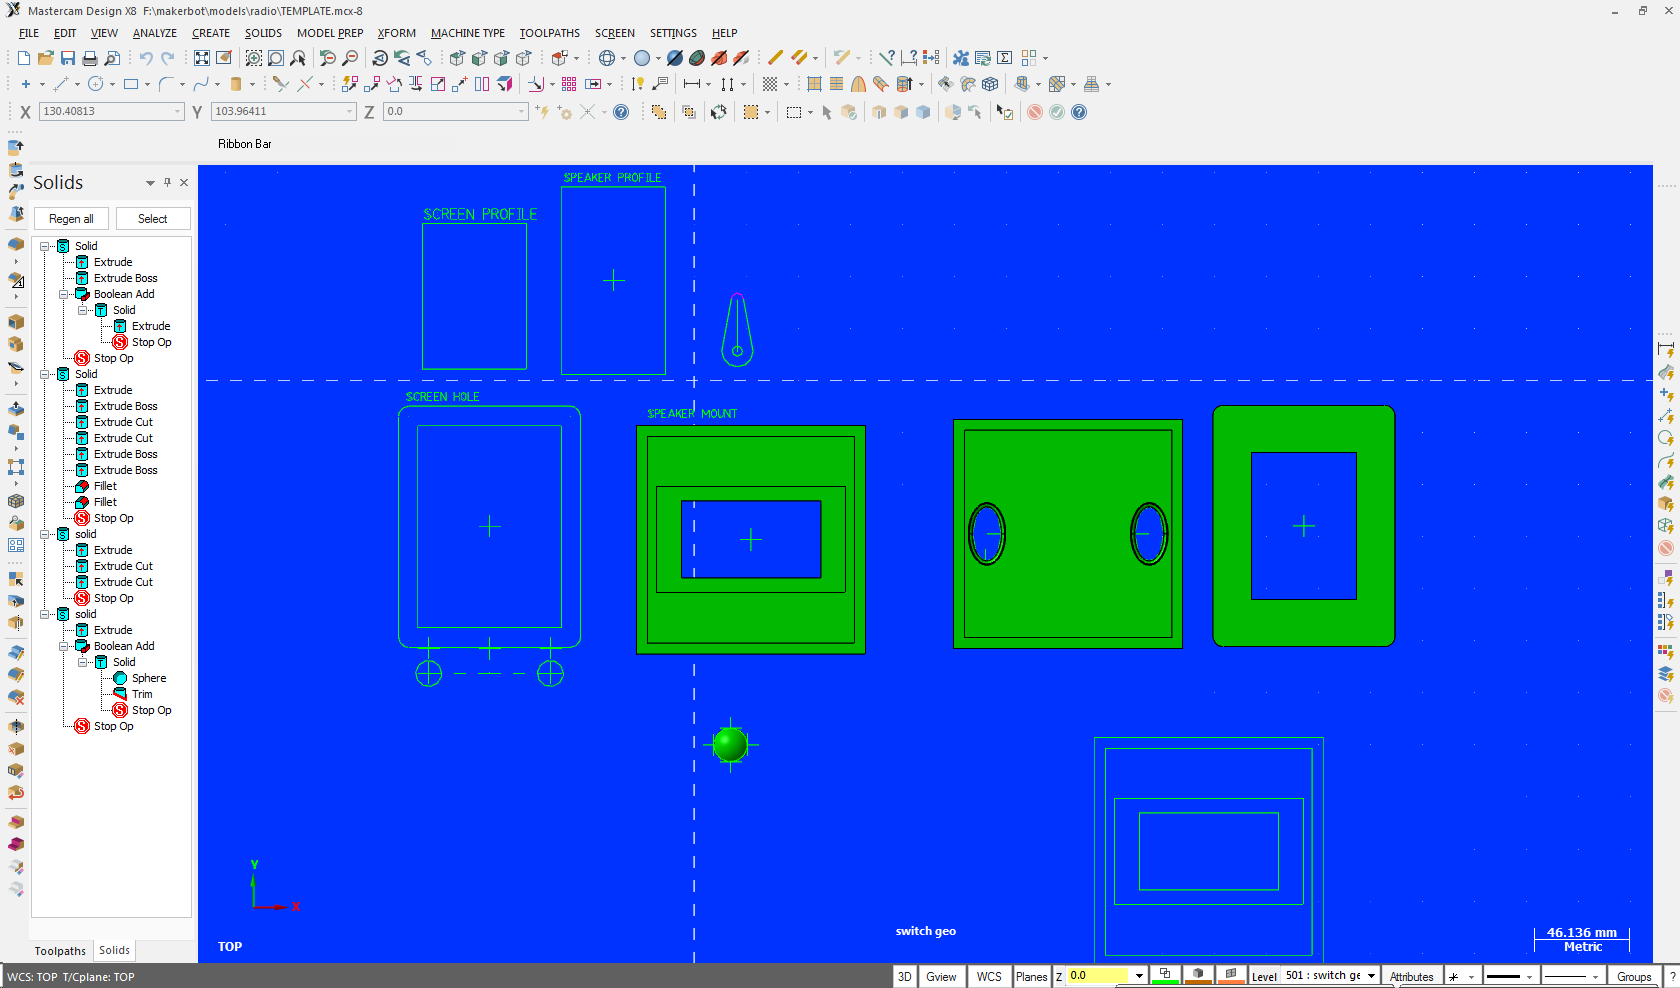
Task: Open a file with the folder icon
Action: point(46,58)
